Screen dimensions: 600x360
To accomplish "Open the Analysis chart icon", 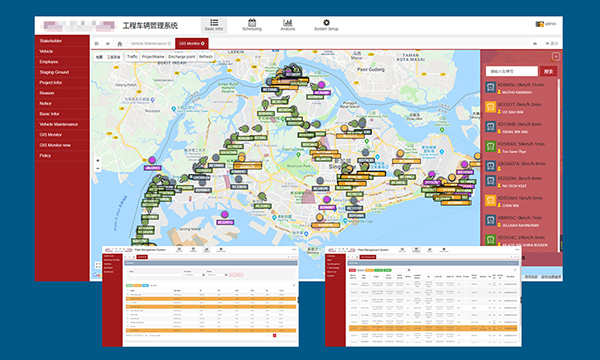I will pos(287,25).
